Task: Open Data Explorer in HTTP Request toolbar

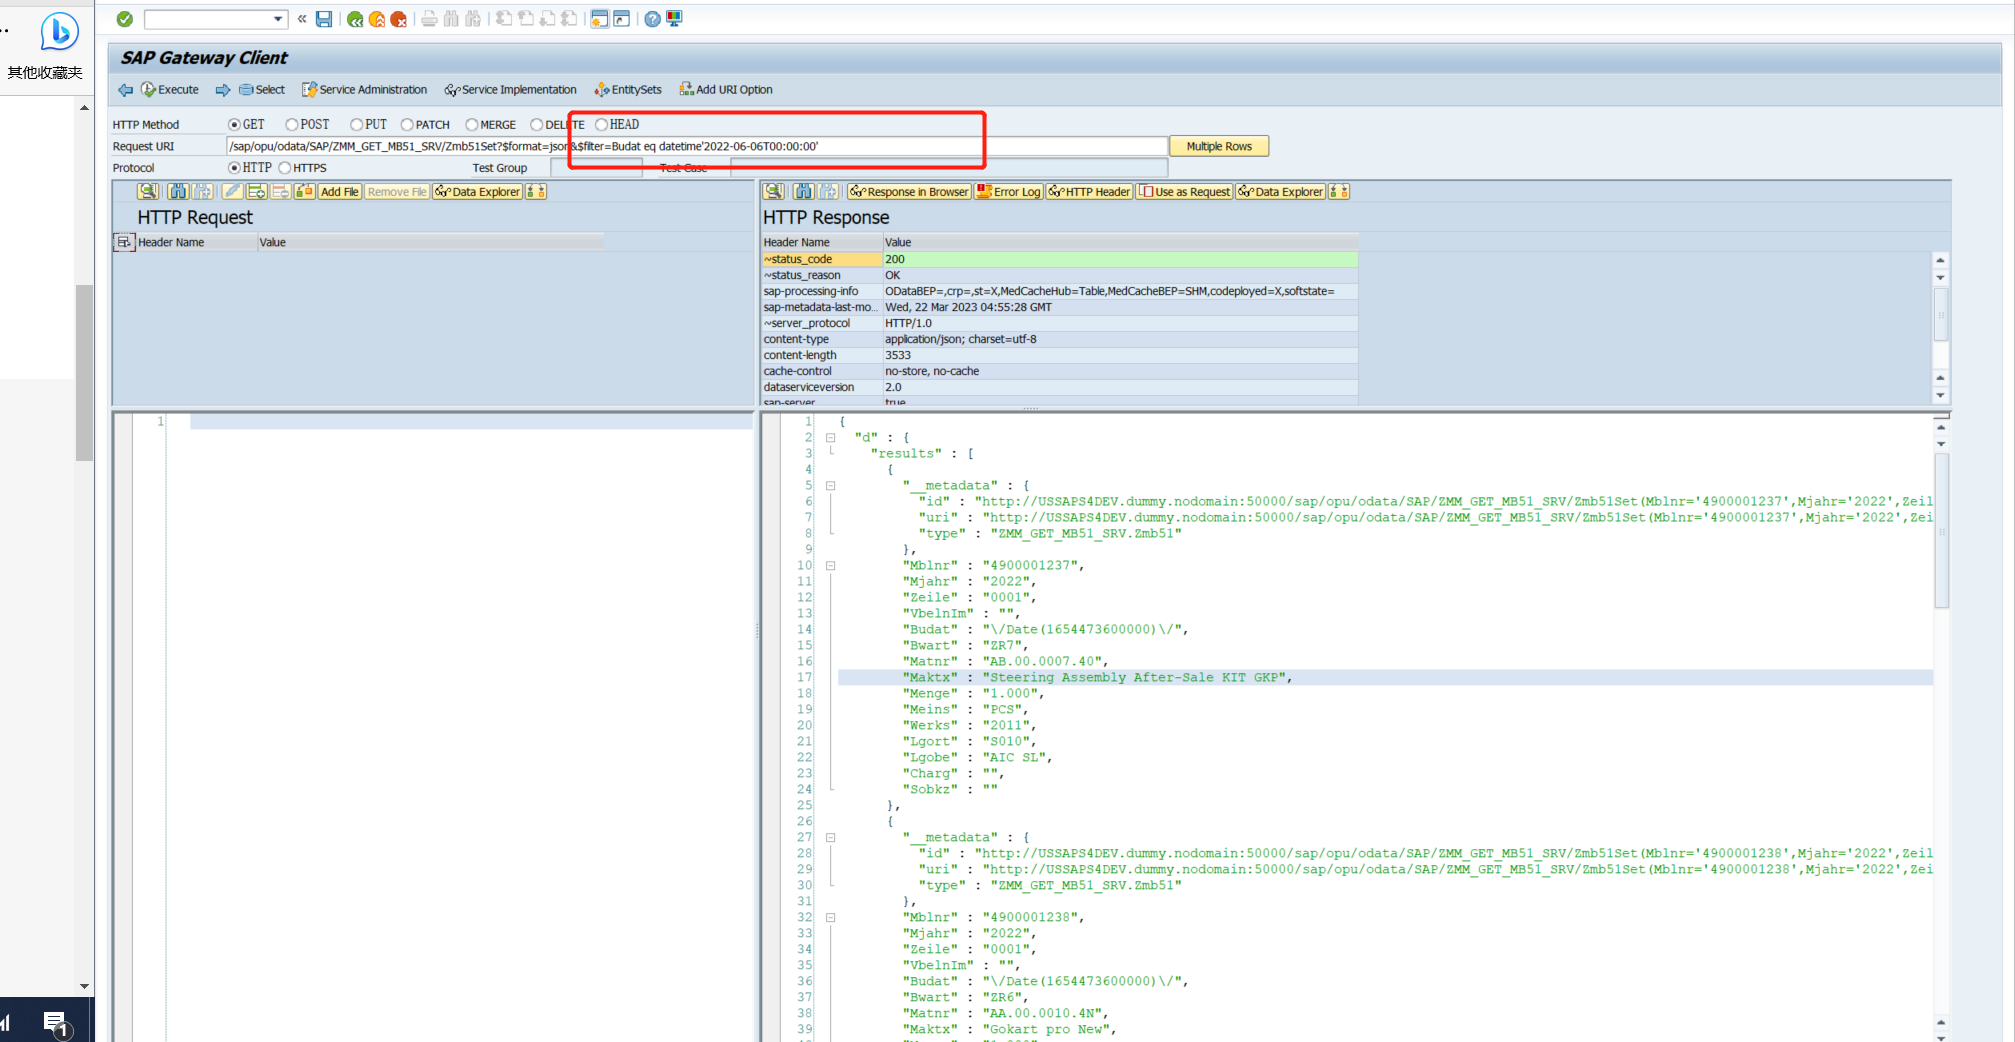Action: coord(478,191)
